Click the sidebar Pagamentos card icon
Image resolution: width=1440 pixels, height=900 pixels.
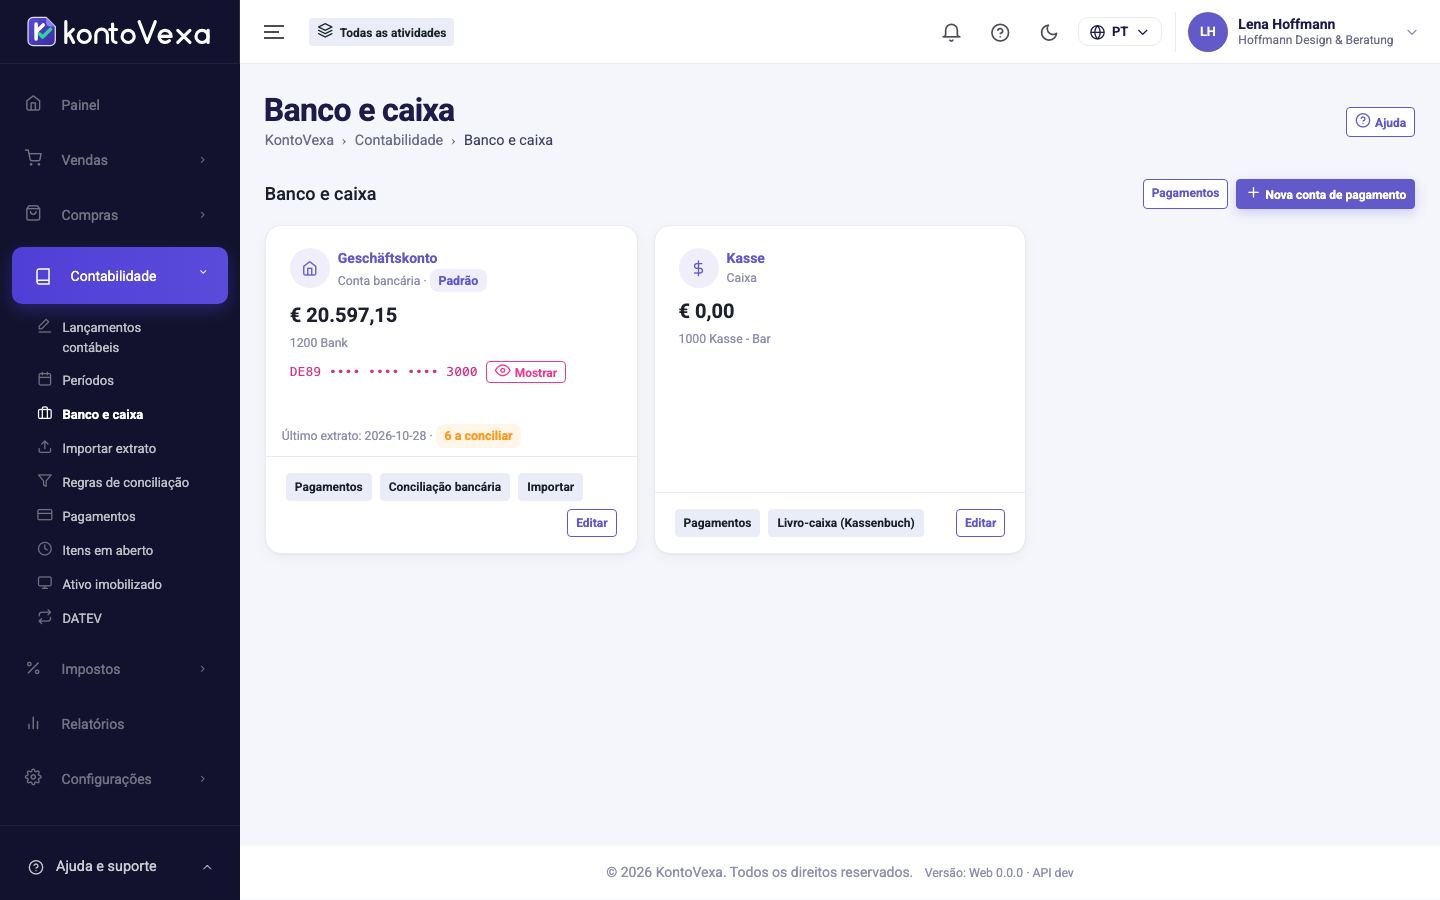[44, 515]
